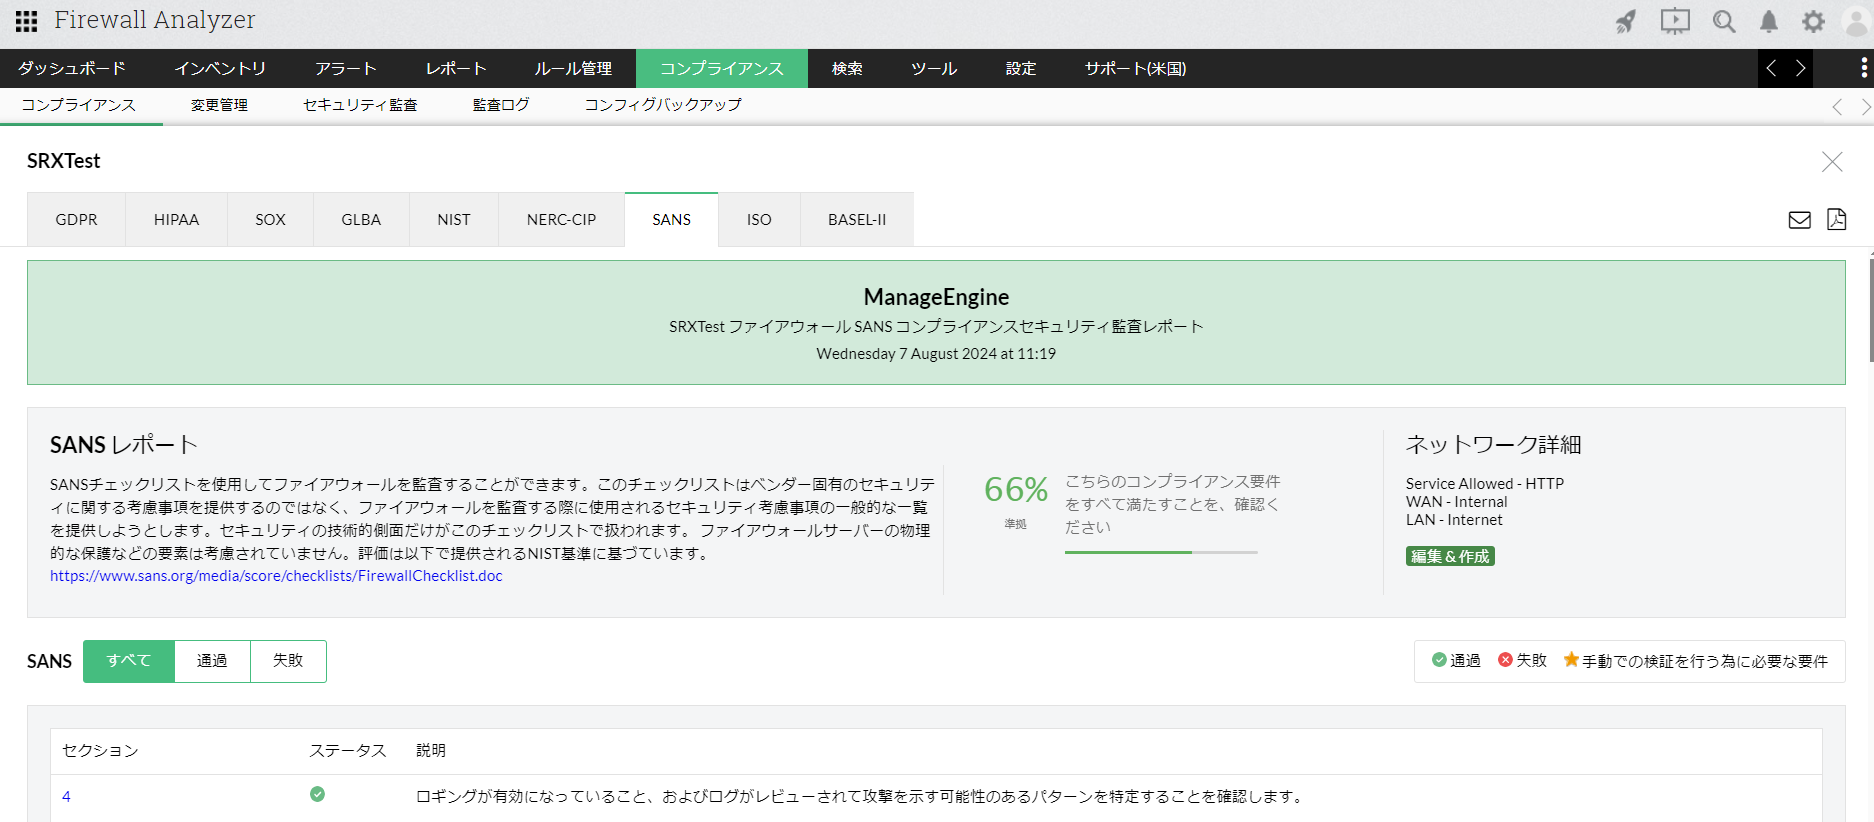1874x822 pixels.
Task: Switch to the SOX standard tab
Action: [x=270, y=220]
